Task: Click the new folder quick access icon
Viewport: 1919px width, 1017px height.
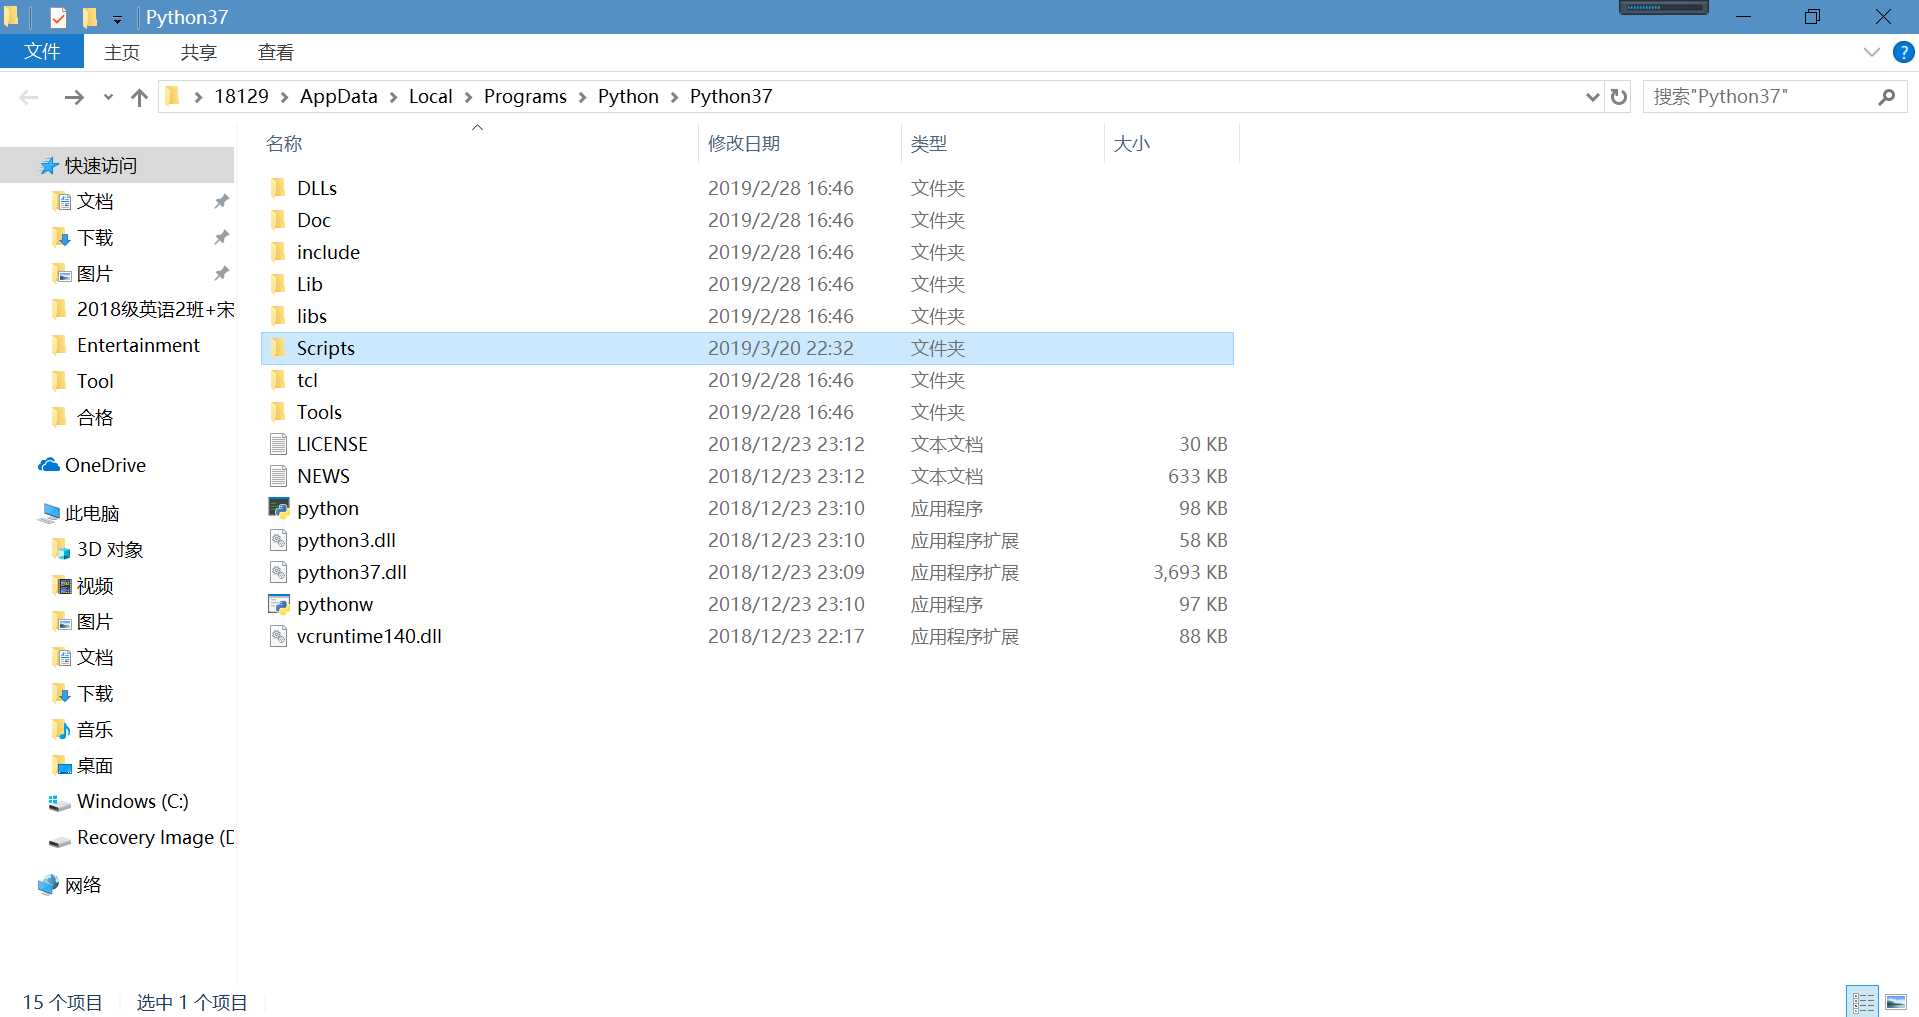Action: click(x=90, y=17)
